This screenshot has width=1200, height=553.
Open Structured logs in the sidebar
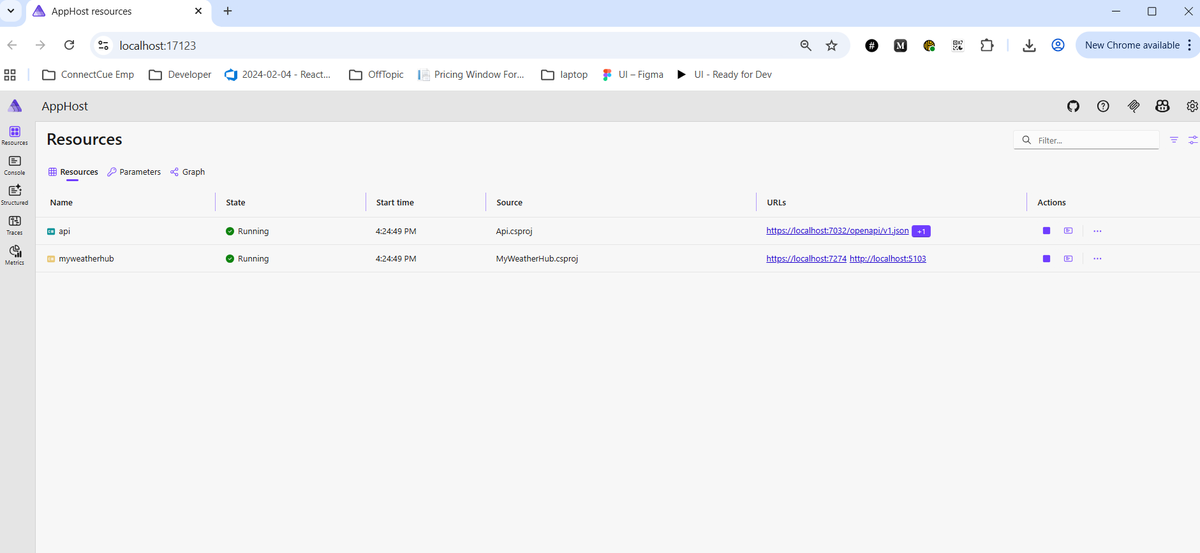click(15, 195)
